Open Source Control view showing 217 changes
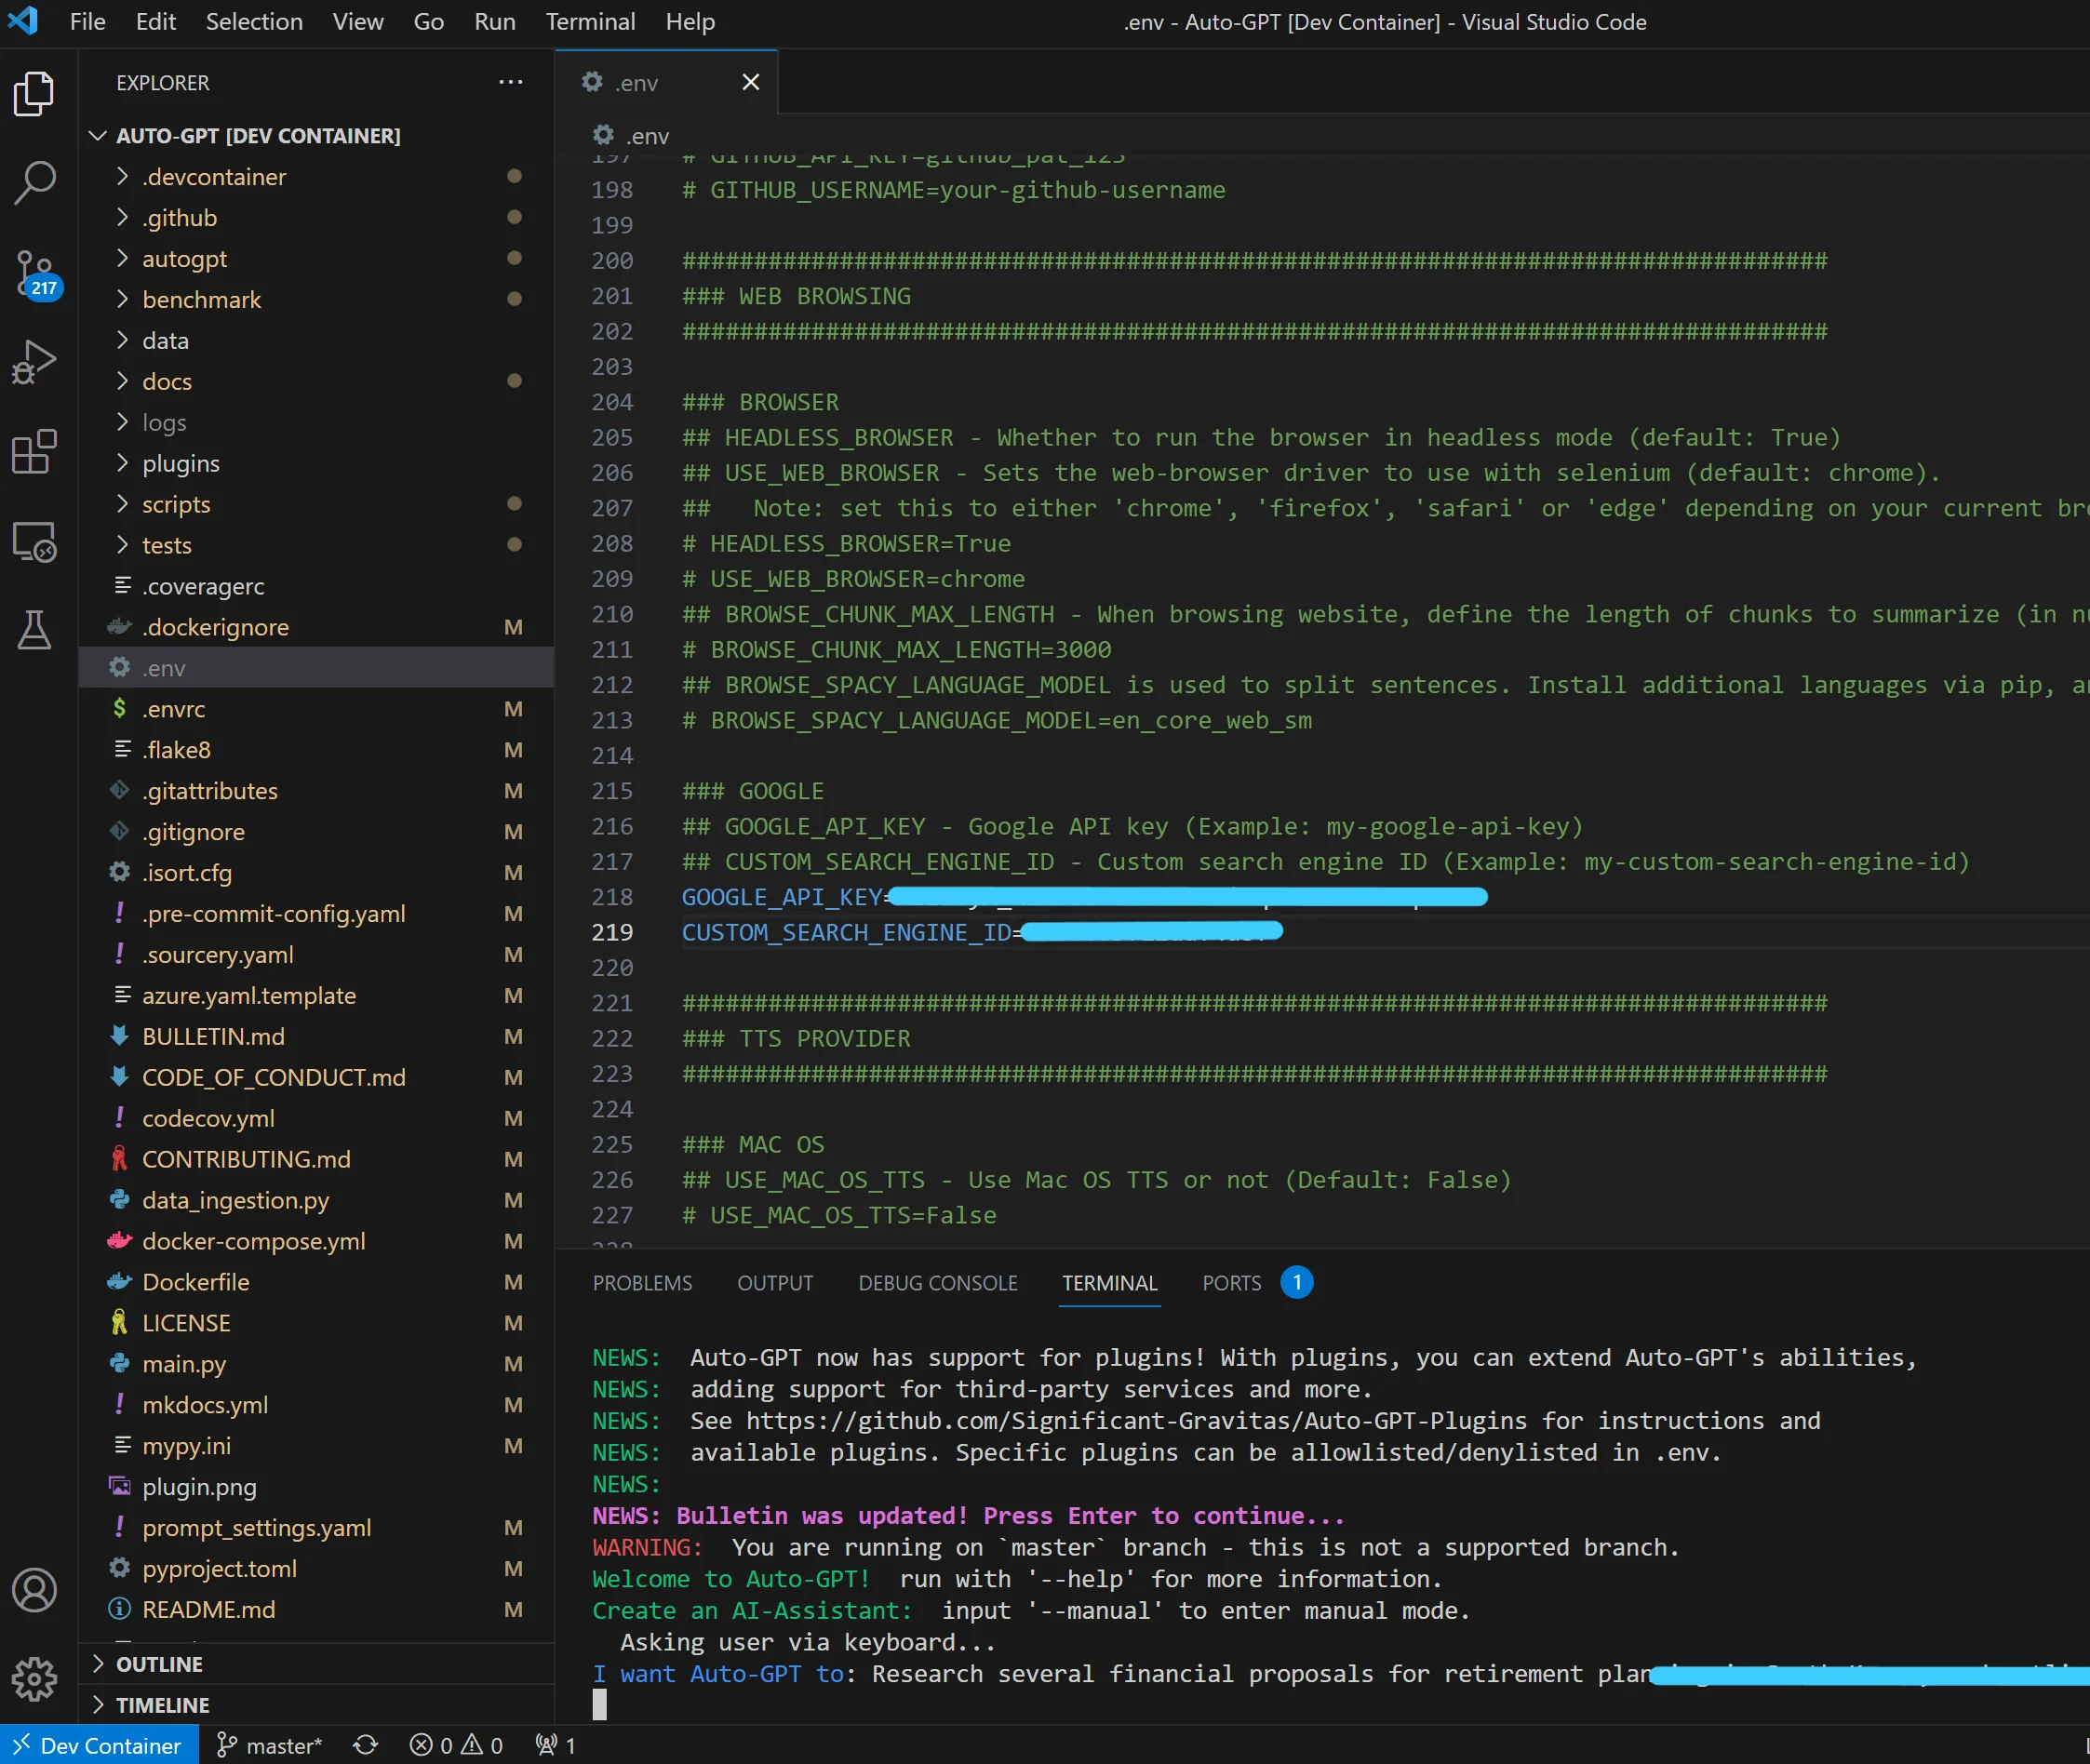 click(x=35, y=272)
